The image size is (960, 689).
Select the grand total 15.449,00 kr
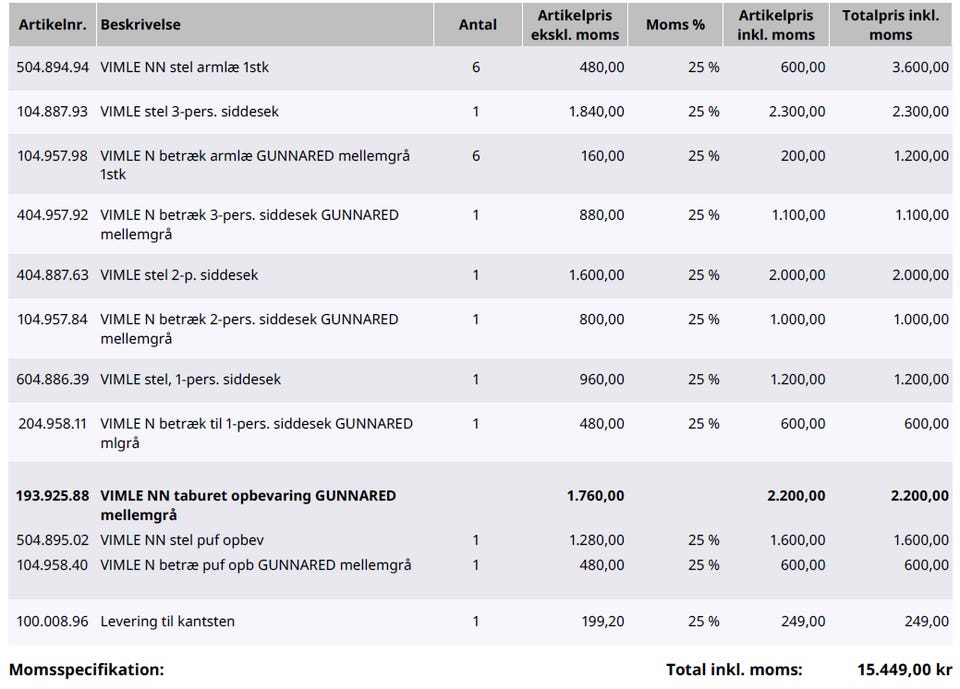(904, 669)
